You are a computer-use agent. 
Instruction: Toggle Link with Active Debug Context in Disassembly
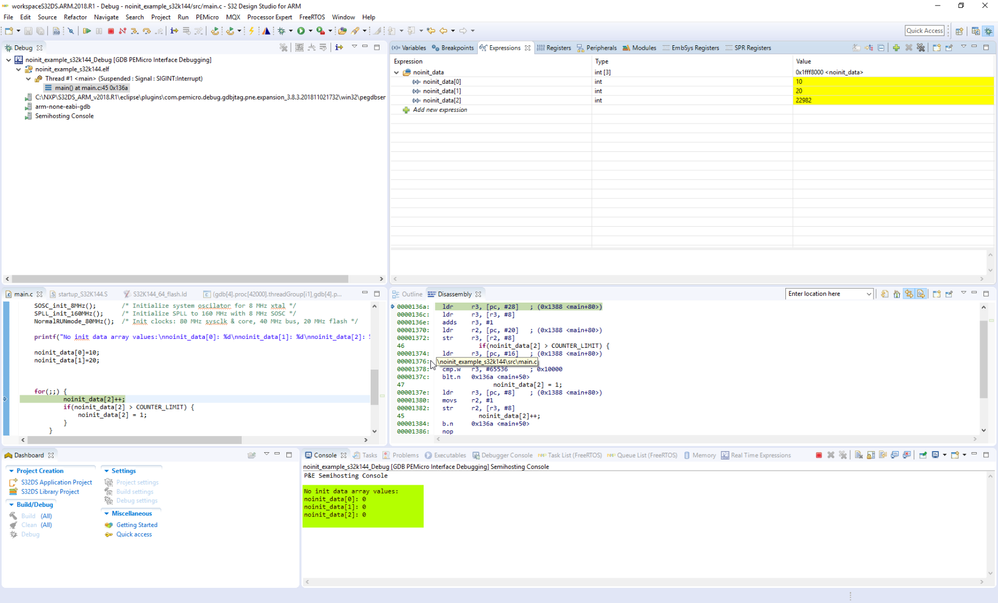pyautogui.click(x=909, y=294)
